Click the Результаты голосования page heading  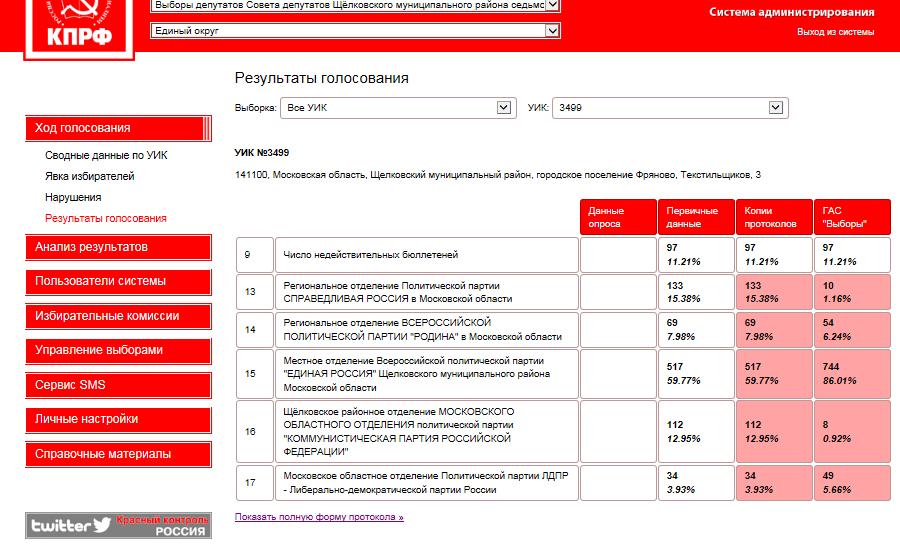tap(321, 78)
